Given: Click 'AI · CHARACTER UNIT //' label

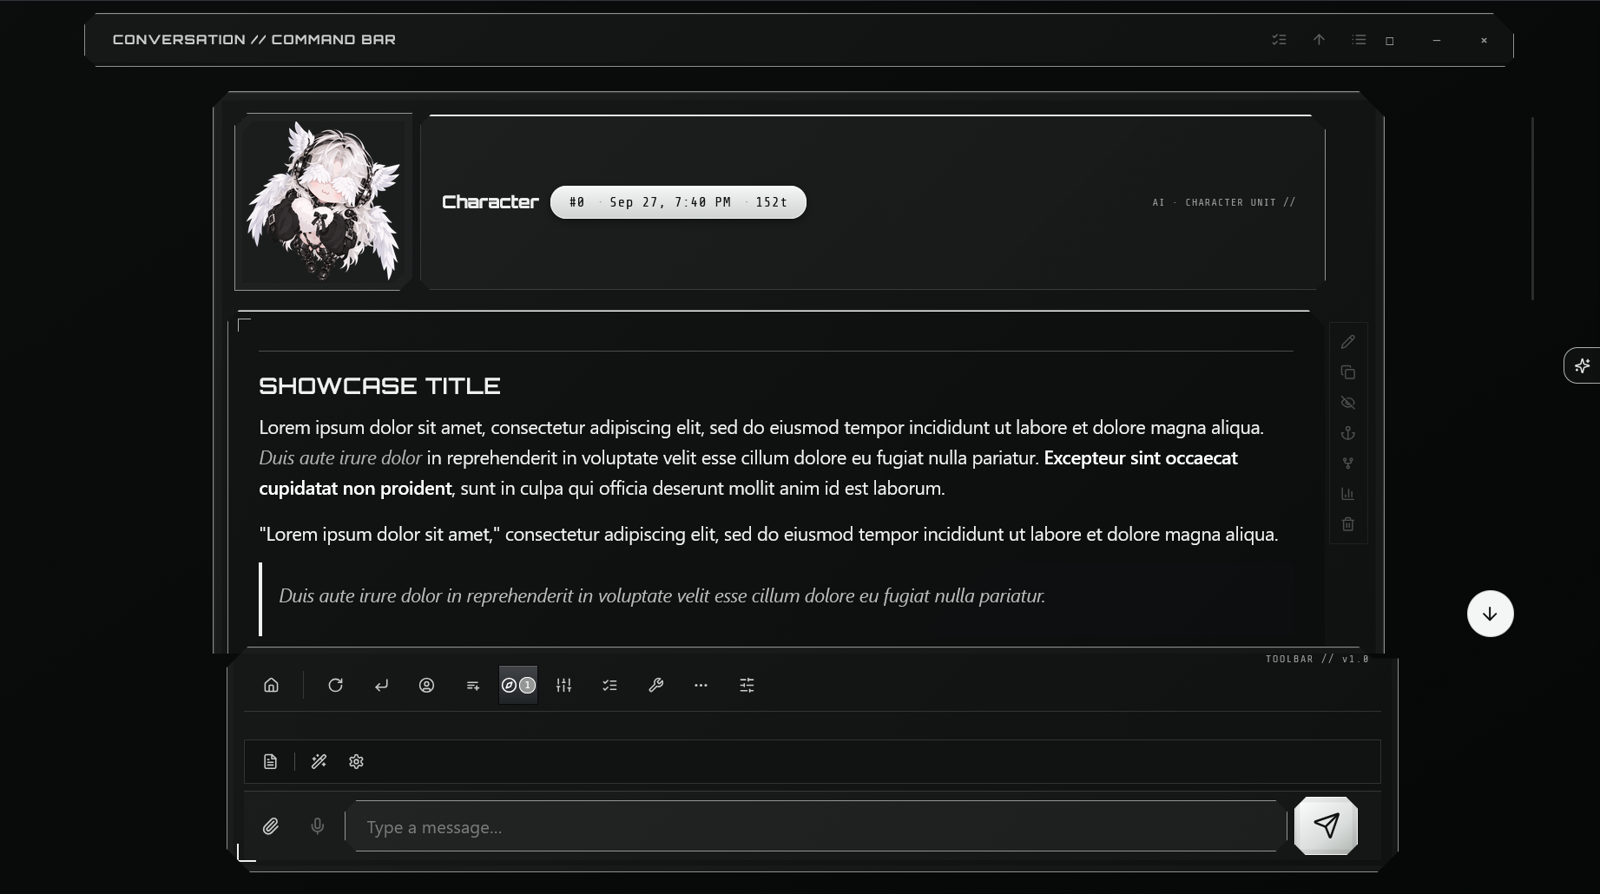Looking at the screenshot, I should click(1224, 202).
